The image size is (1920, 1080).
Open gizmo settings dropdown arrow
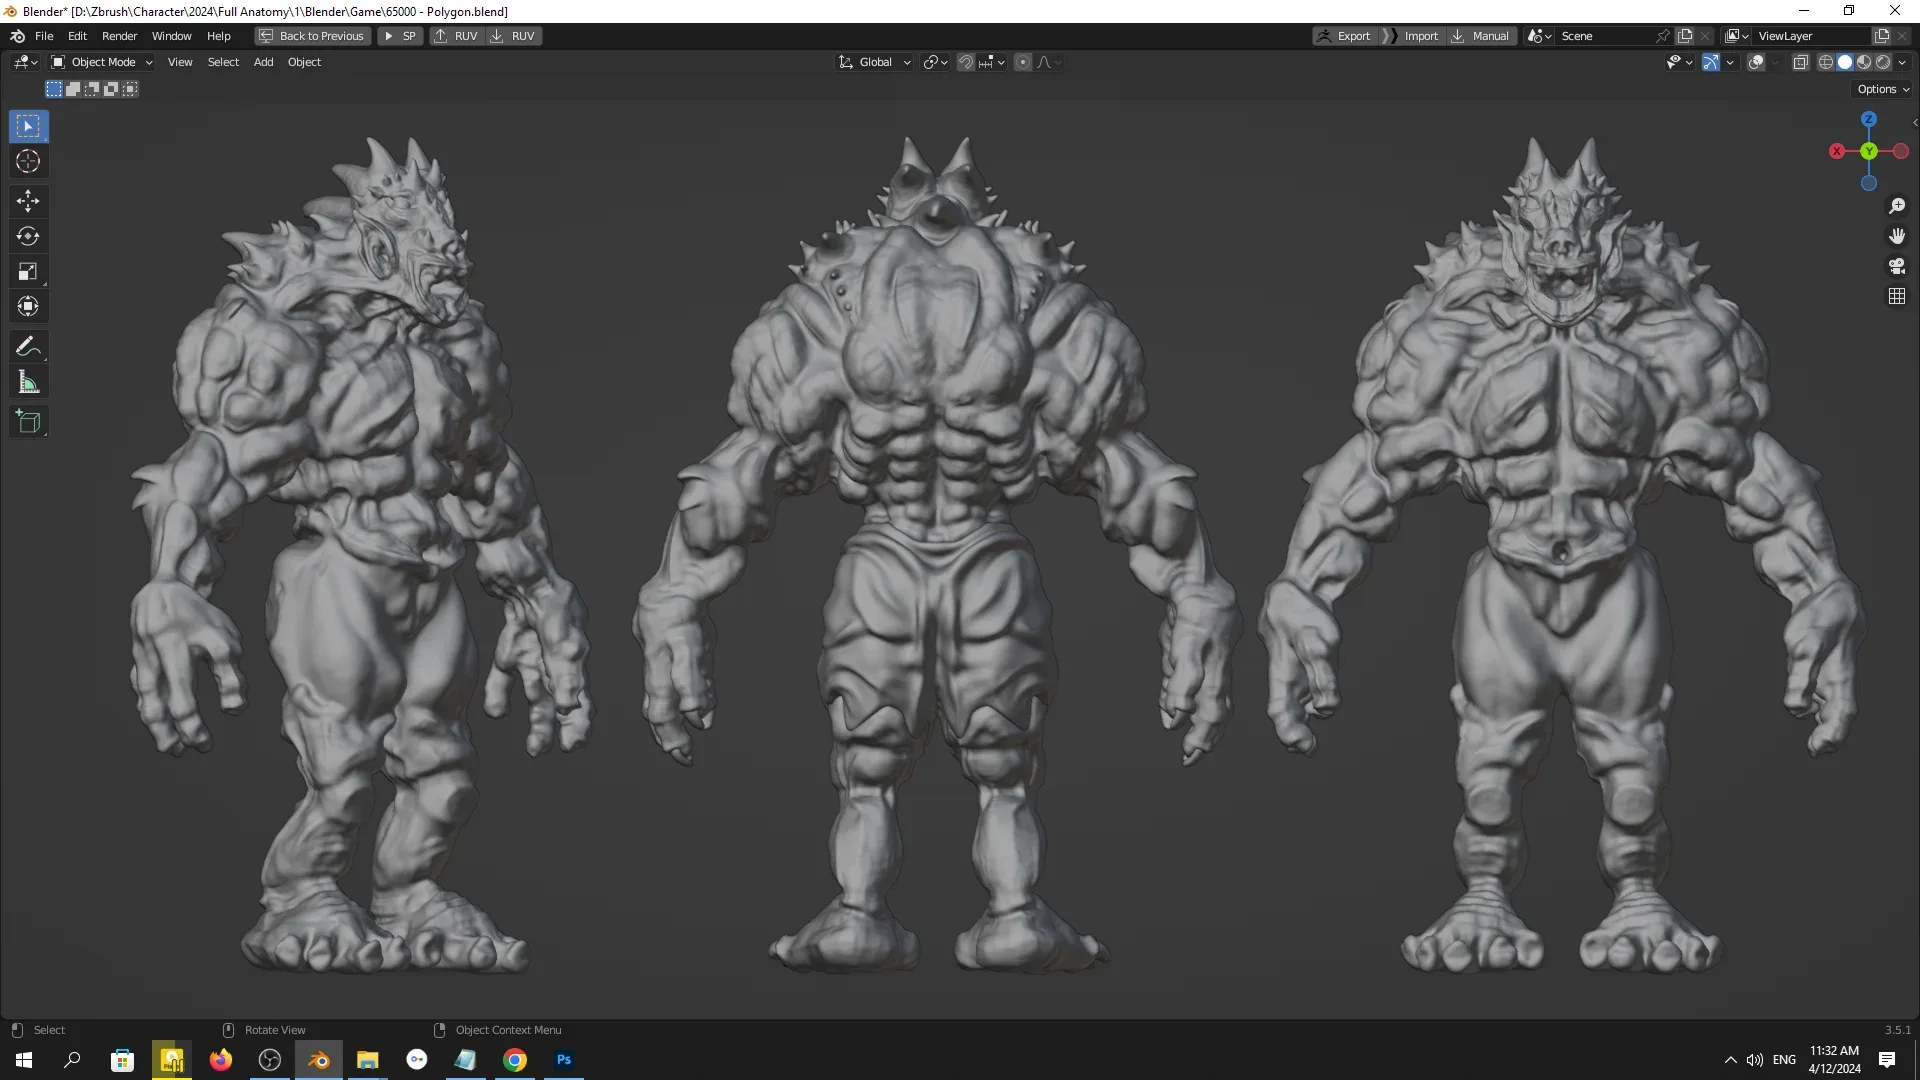click(1730, 62)
